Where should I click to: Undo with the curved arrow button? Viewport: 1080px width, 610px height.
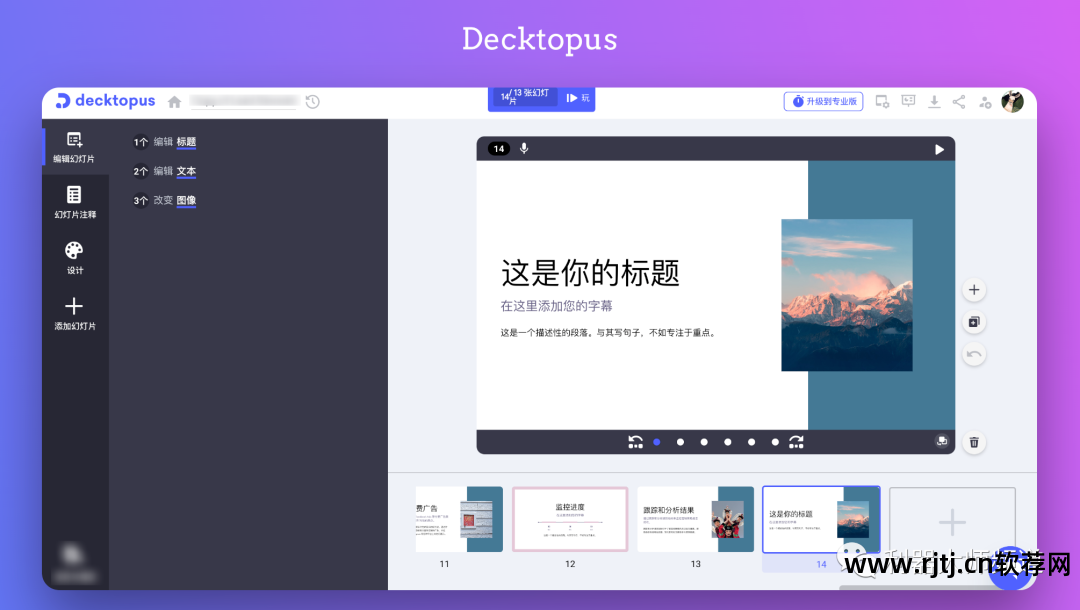(x=974, y=355)
